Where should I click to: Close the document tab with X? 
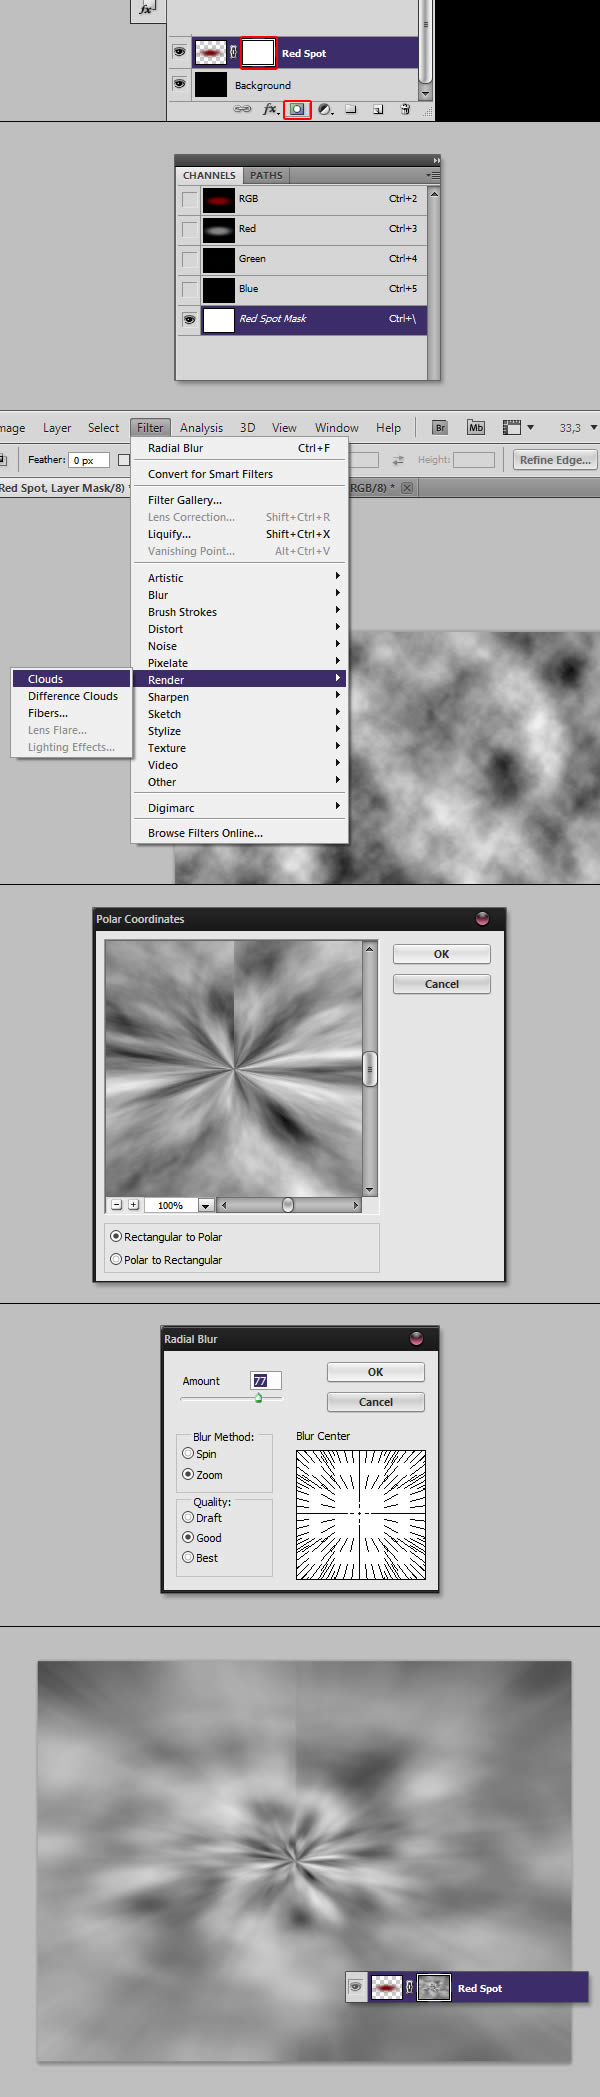407,488
